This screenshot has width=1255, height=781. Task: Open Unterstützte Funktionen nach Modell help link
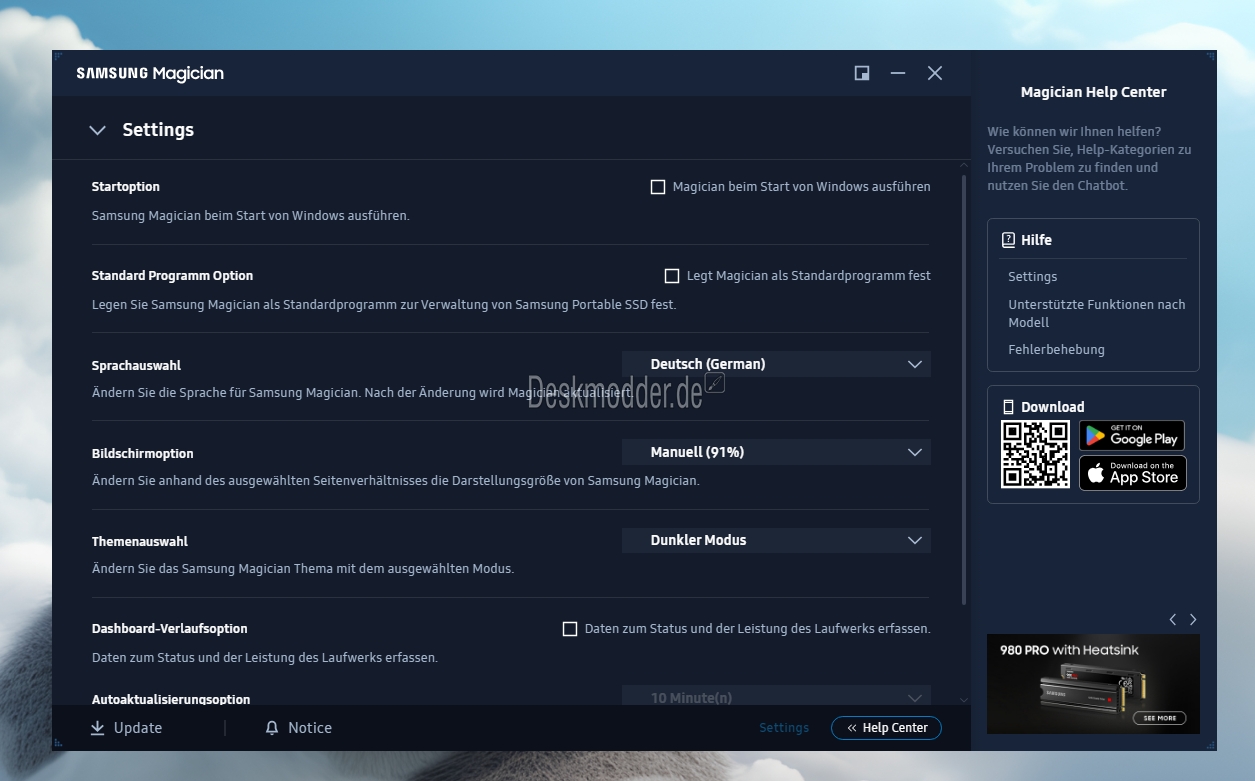coord(1096,314)
